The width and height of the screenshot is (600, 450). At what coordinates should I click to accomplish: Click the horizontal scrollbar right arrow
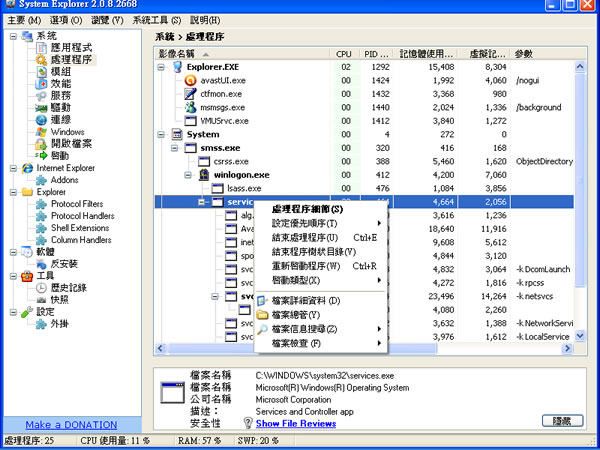(567, 348)
